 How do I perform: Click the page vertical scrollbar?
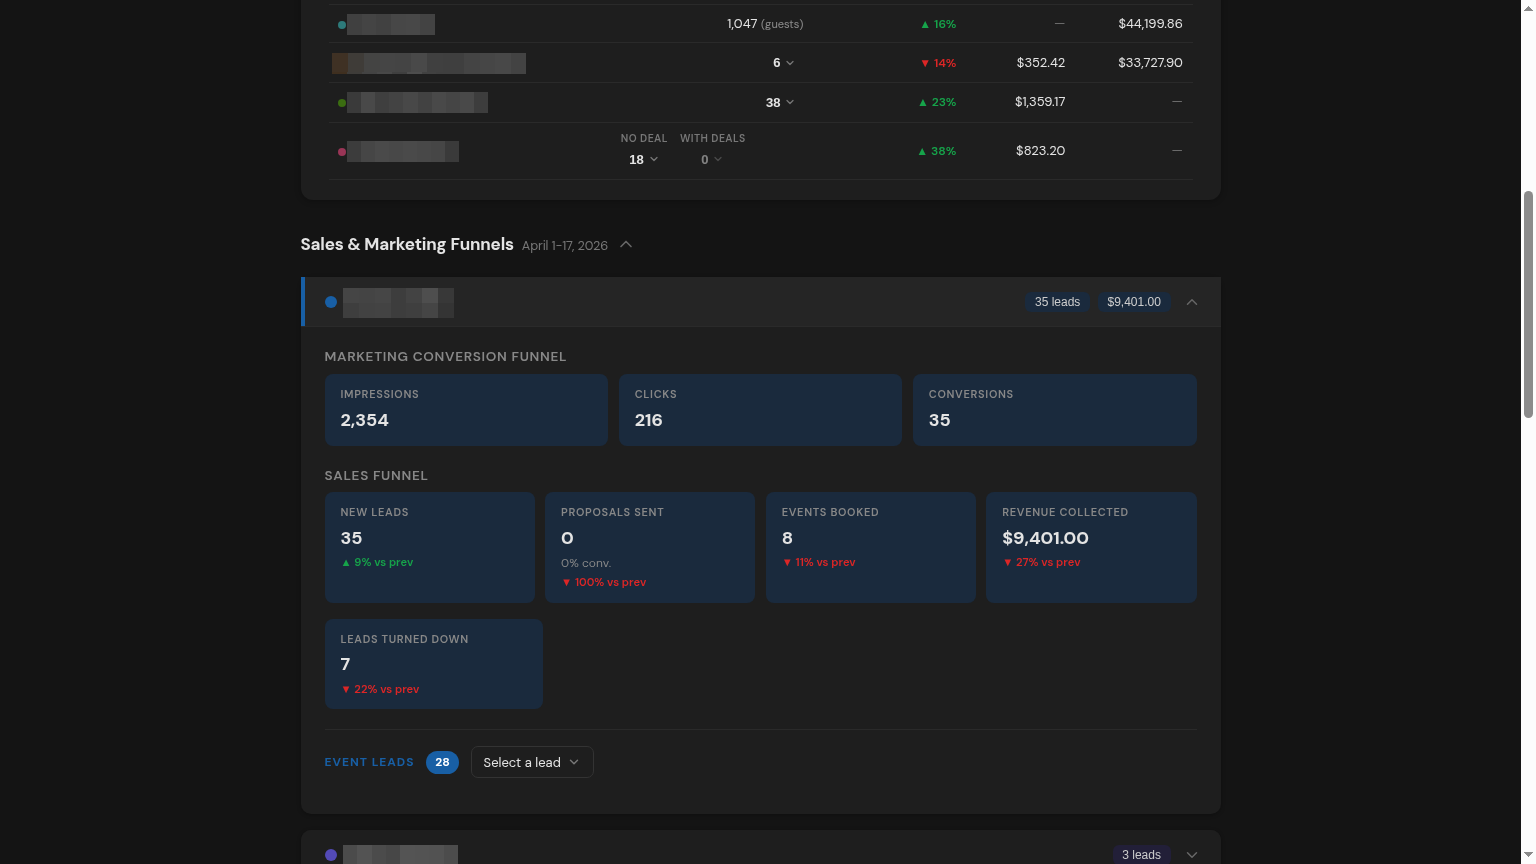[x=1528, y=304]
